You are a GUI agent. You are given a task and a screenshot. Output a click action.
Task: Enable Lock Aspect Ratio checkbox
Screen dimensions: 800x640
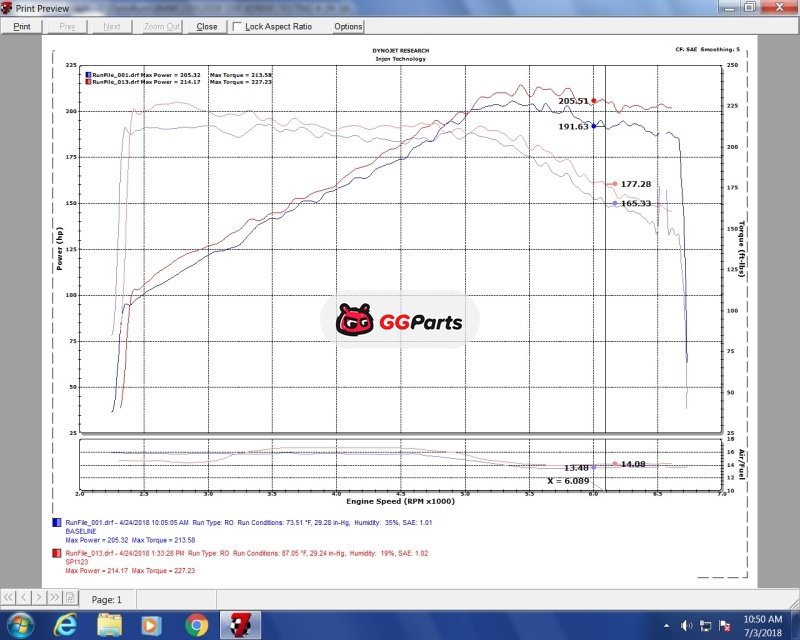[x=238, y=27]
